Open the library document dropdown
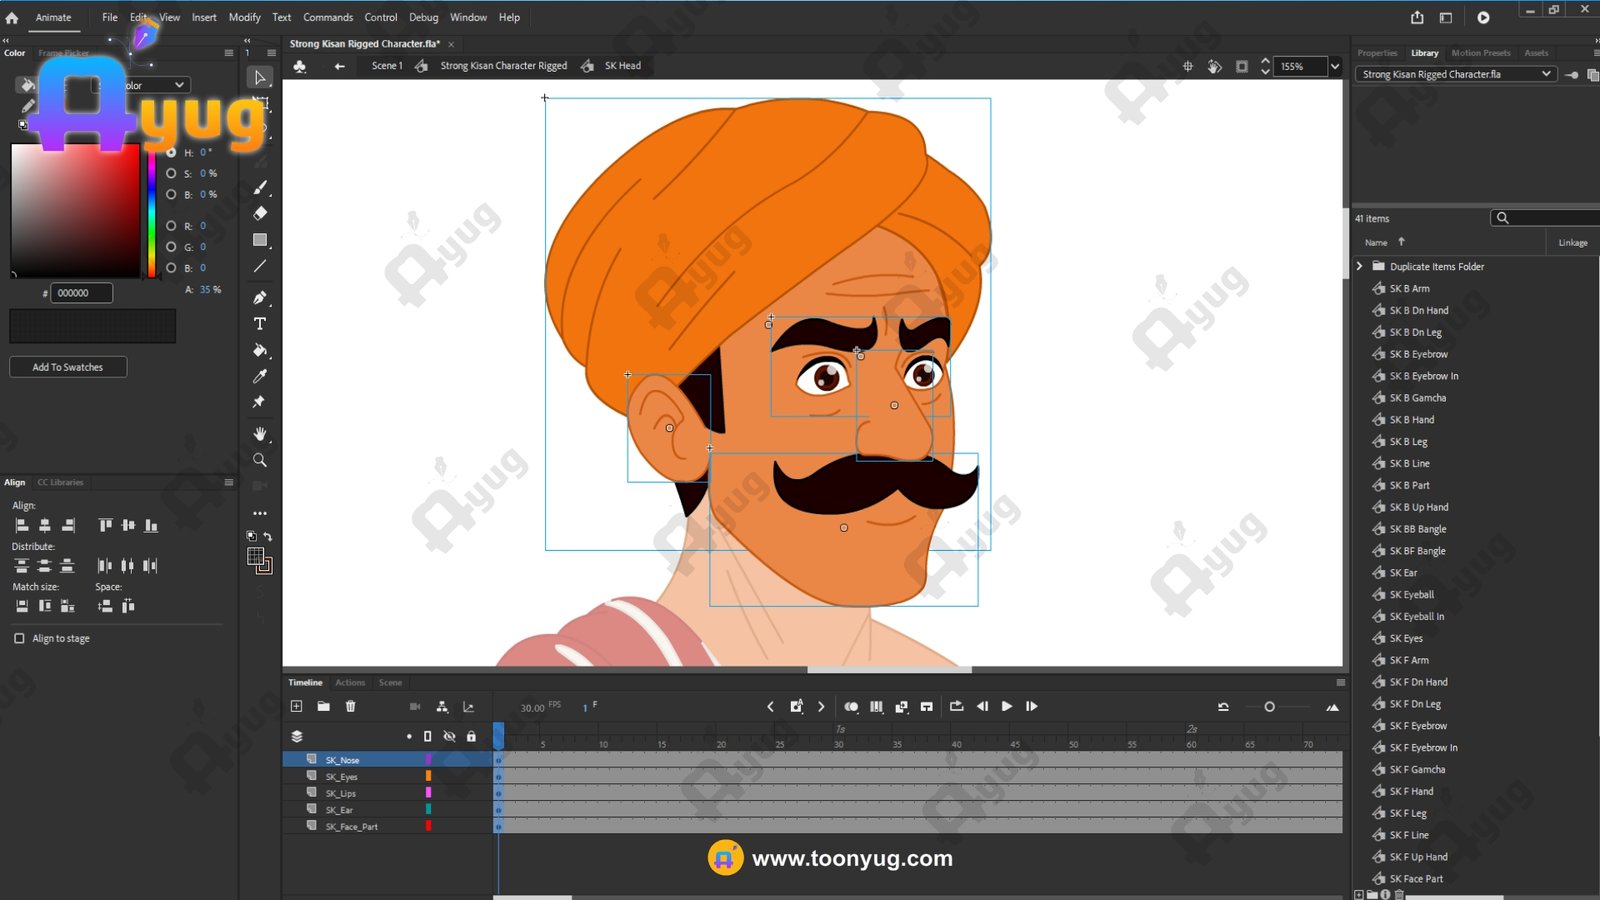Viewport: 1600px width, 900px height. tap(1546, 74)
